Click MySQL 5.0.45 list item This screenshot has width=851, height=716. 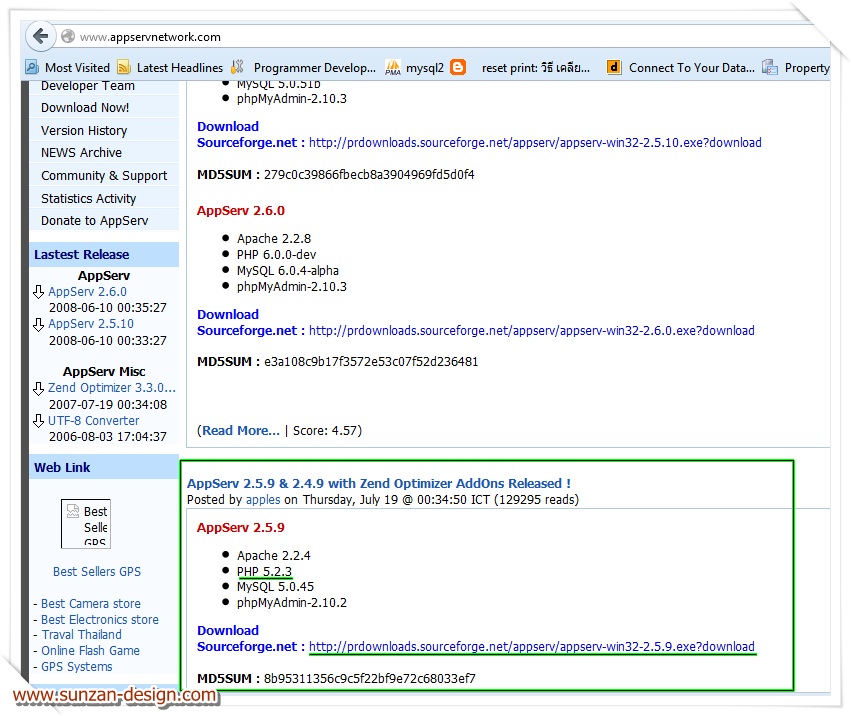[275, 587]
